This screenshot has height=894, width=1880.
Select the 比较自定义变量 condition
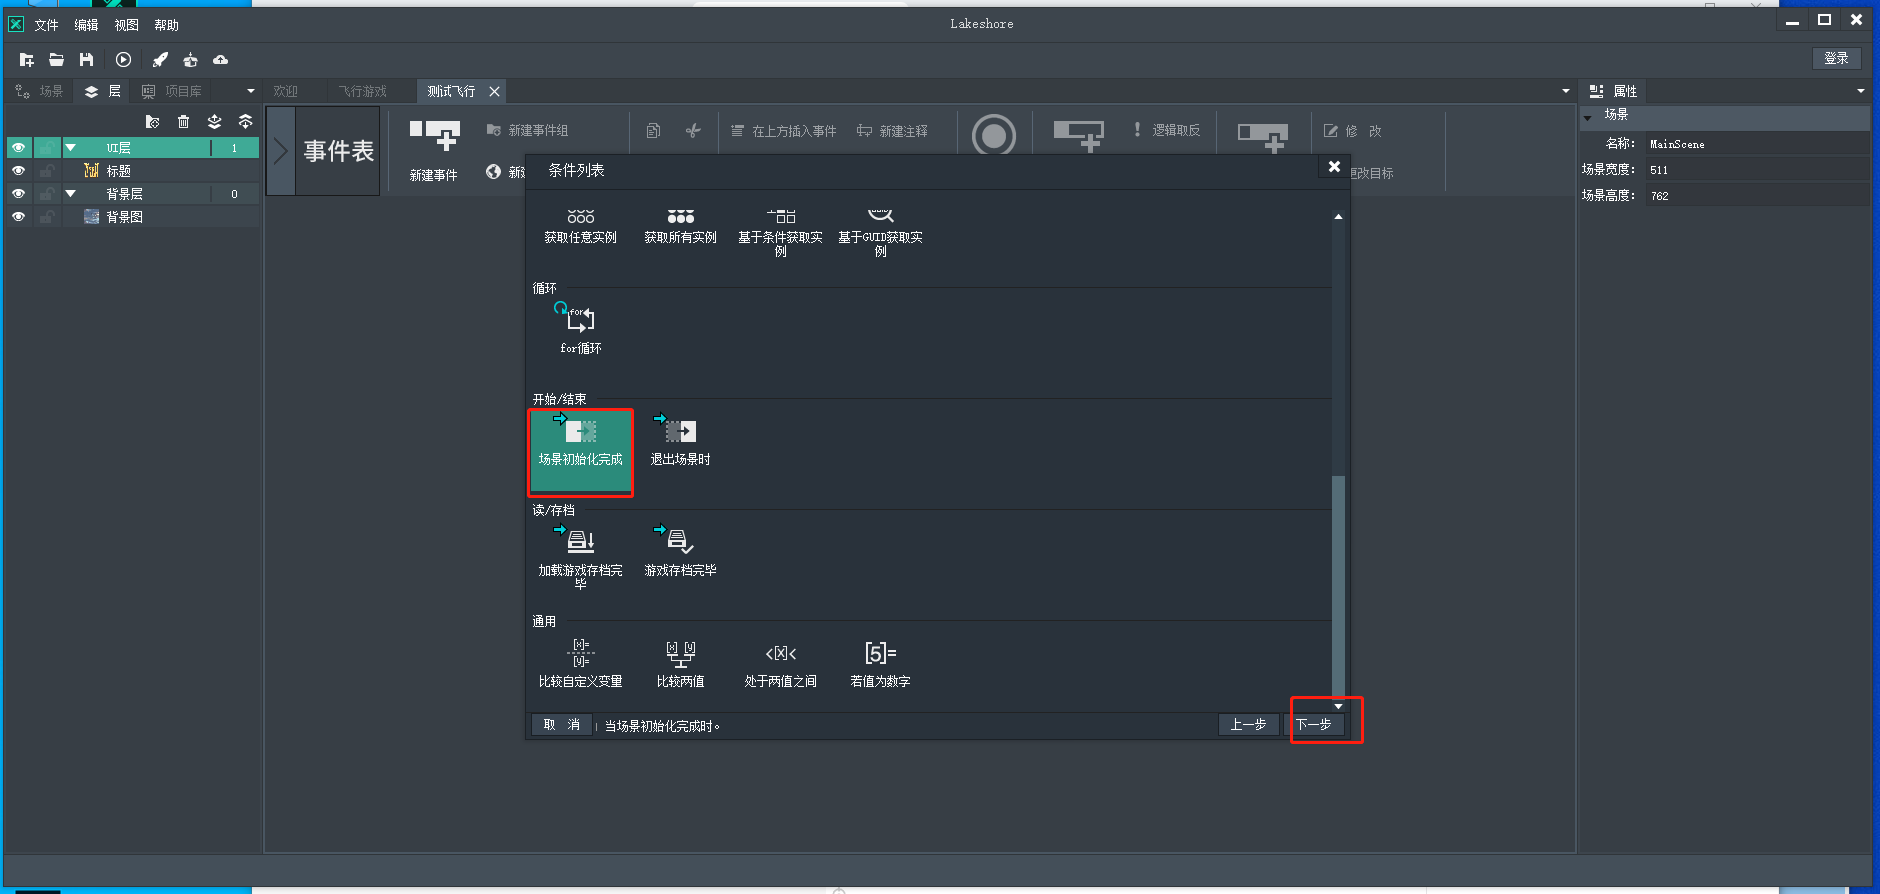(581, 663)
